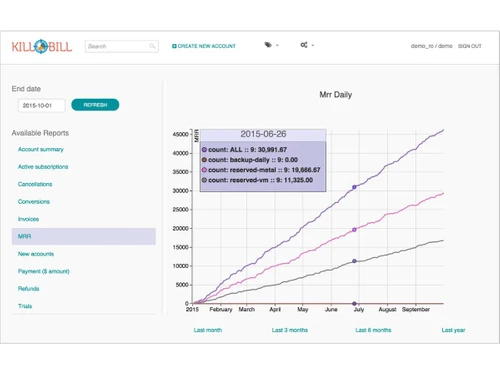Click the gray reserved-vm data point marker
500x375 pixels.
[x=354, y=261]
